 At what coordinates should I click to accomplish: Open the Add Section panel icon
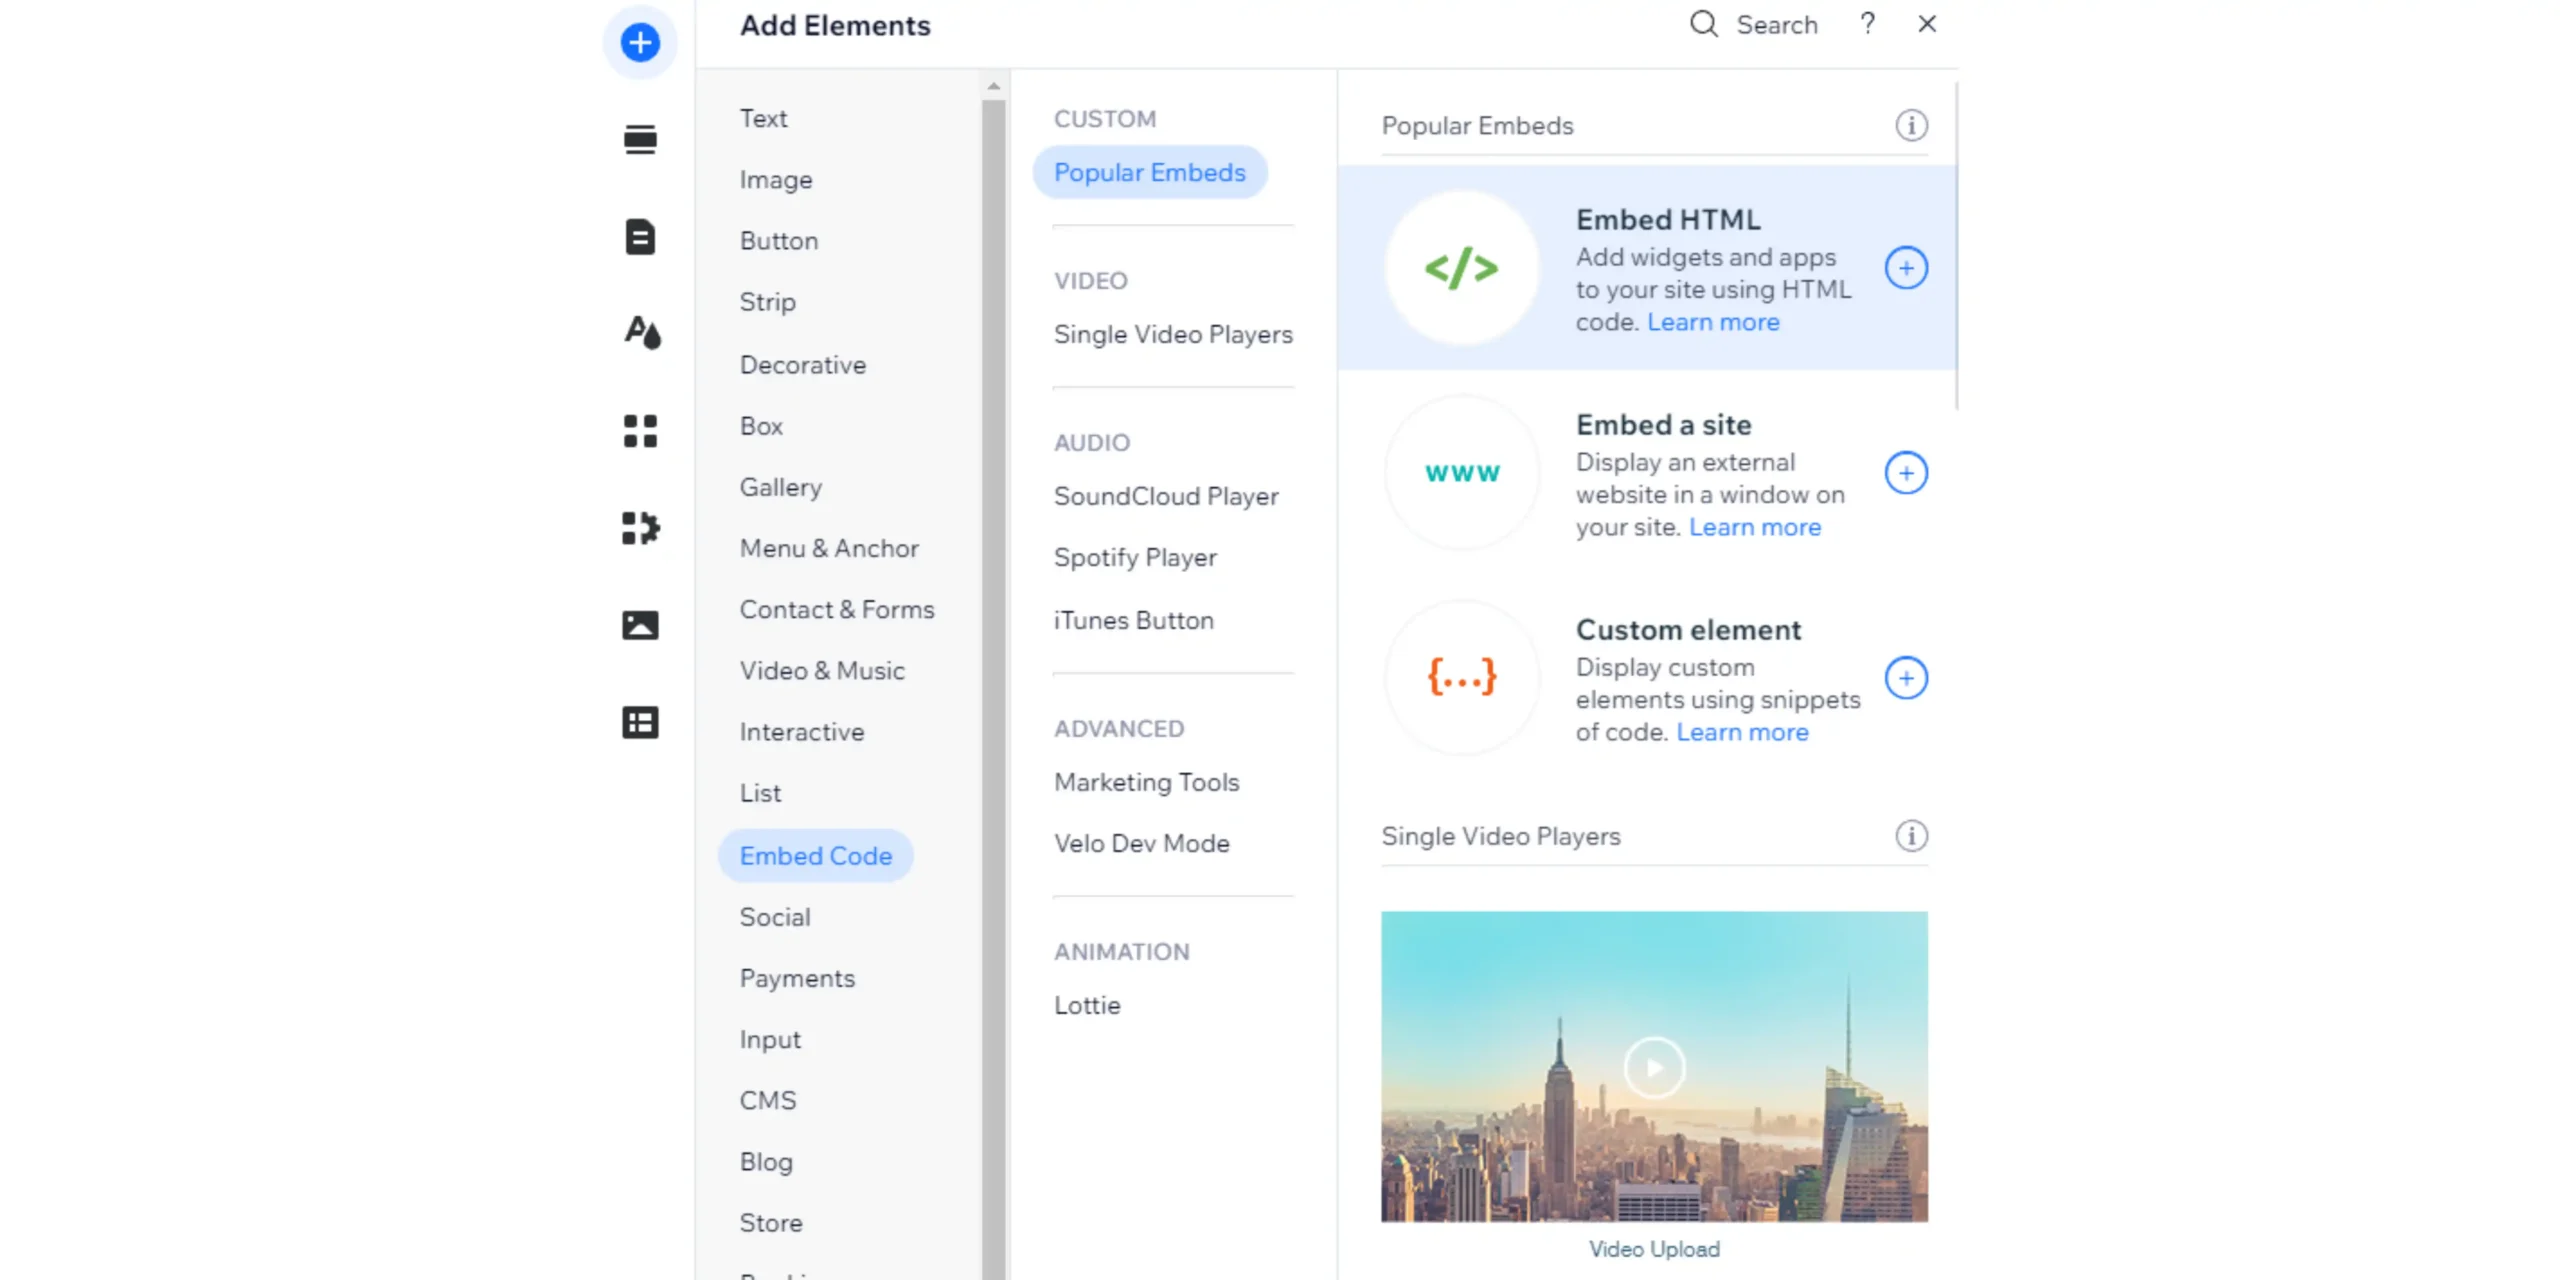point(639,139)
